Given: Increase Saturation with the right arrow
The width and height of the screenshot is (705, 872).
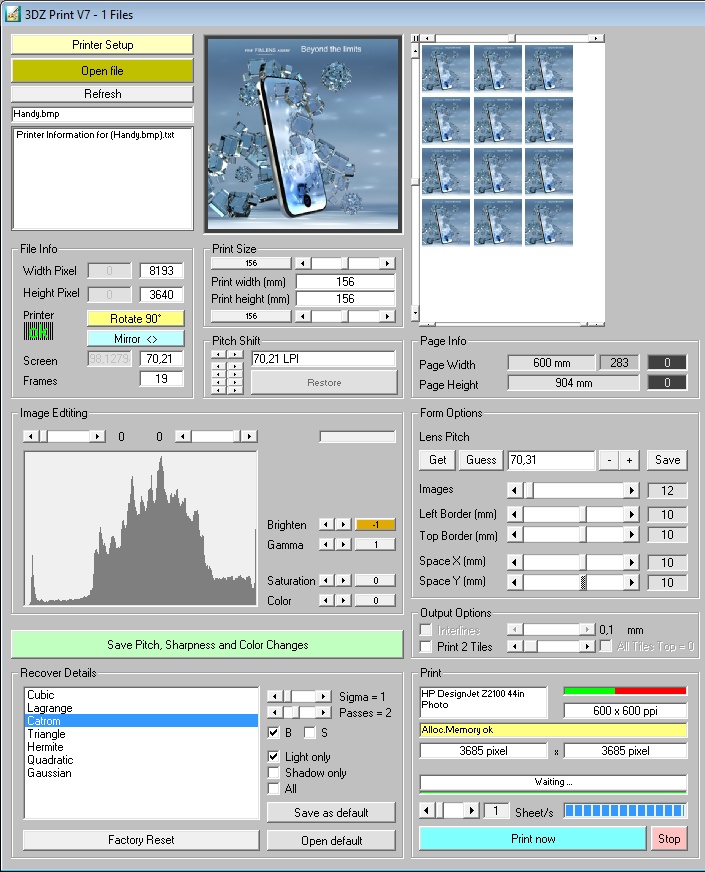Looking at the screenshot, I should (343, 581).
